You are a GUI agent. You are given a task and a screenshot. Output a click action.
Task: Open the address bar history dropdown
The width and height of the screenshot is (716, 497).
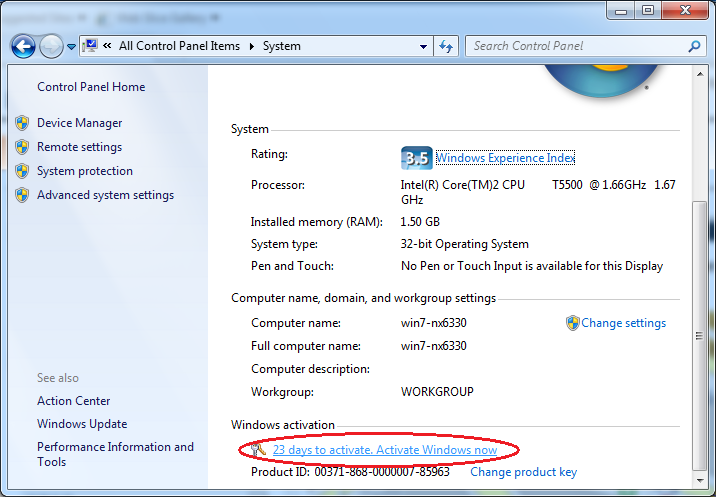pyautogui.click(x=423, y=46)
